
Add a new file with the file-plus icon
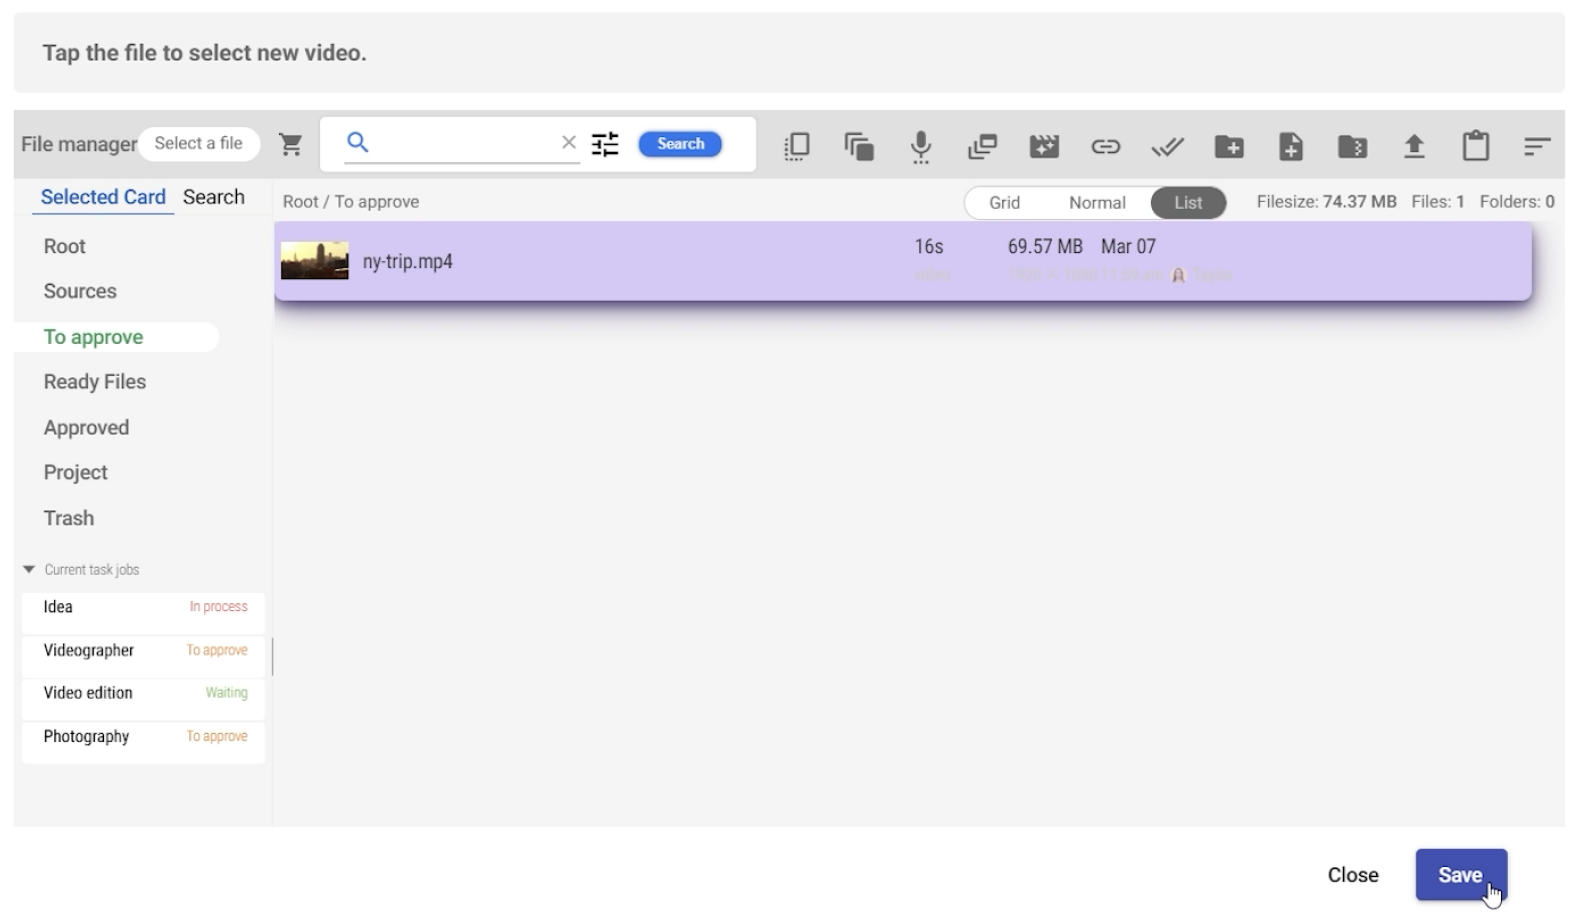(x=1291, y=147)
